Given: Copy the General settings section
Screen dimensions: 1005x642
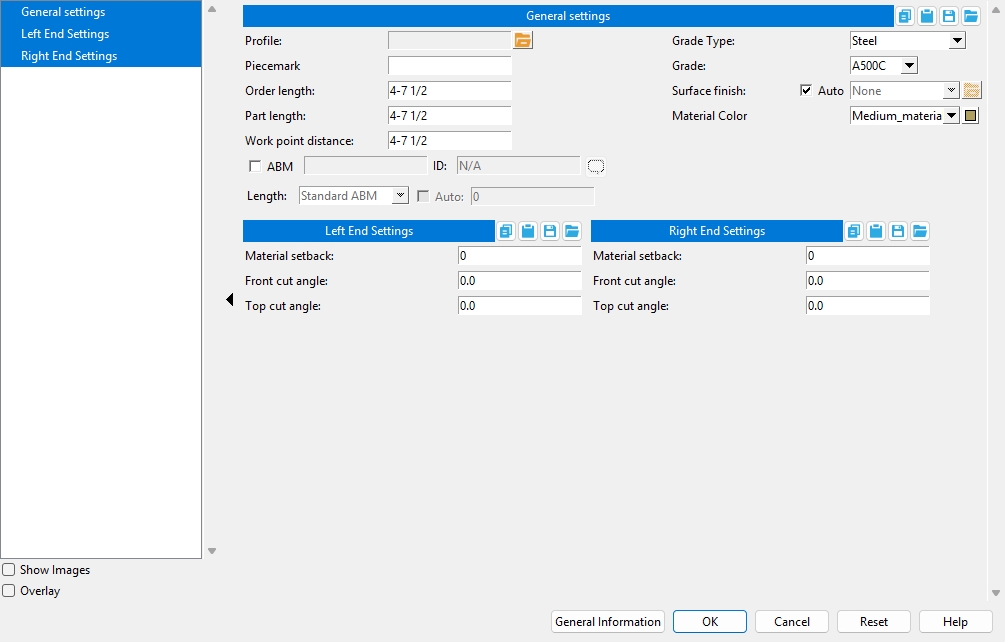Looking at the screenshot, I should [905, 16].
